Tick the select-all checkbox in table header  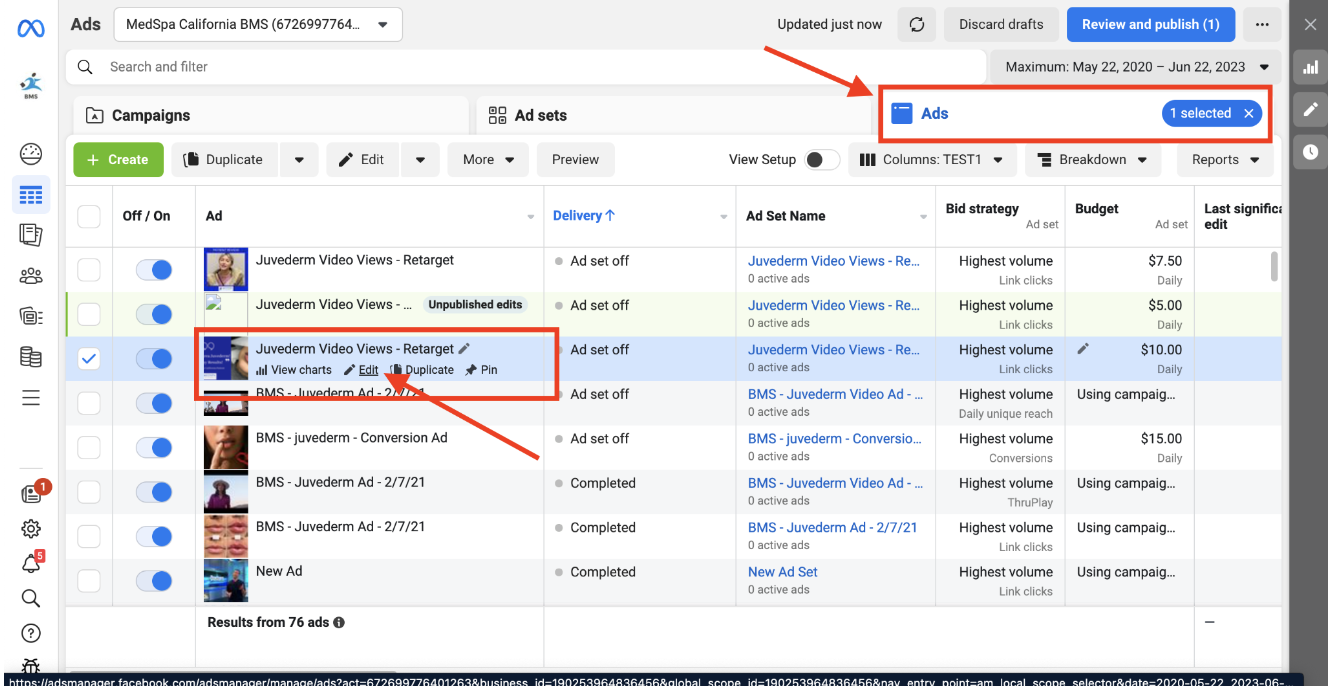pyautogui.click(x=89, y=216)
